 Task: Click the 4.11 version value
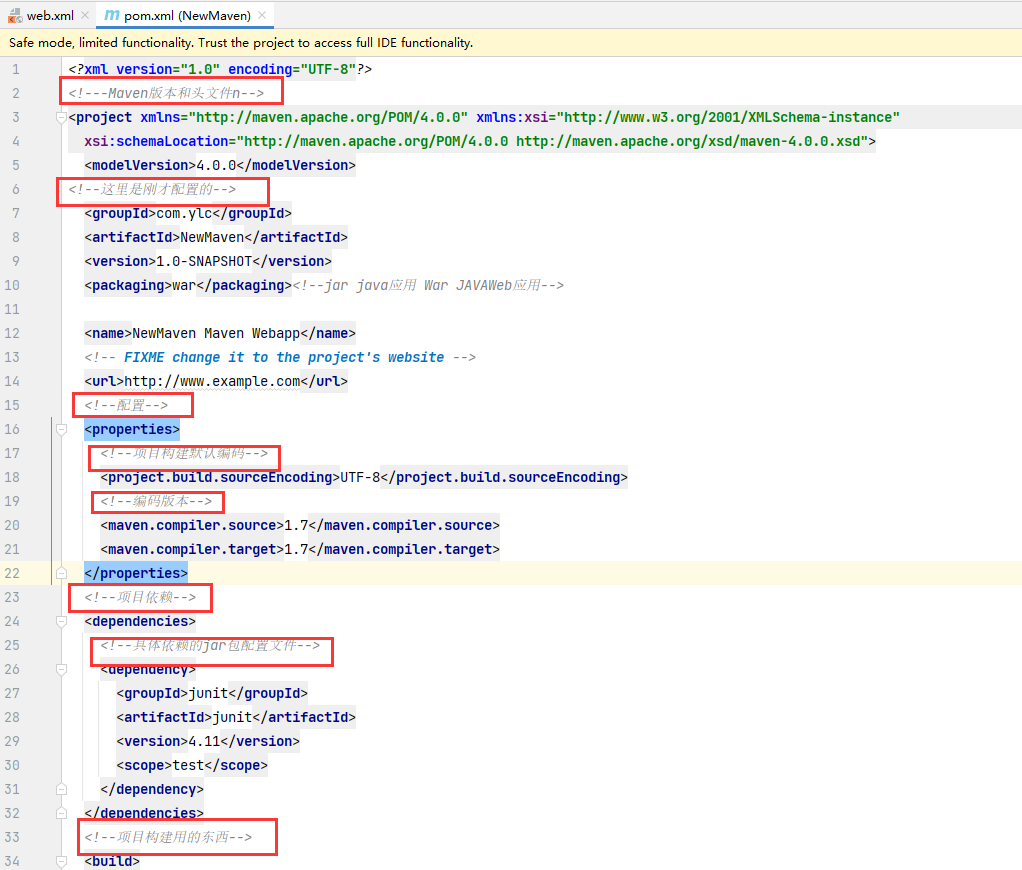tap(204, 742)
